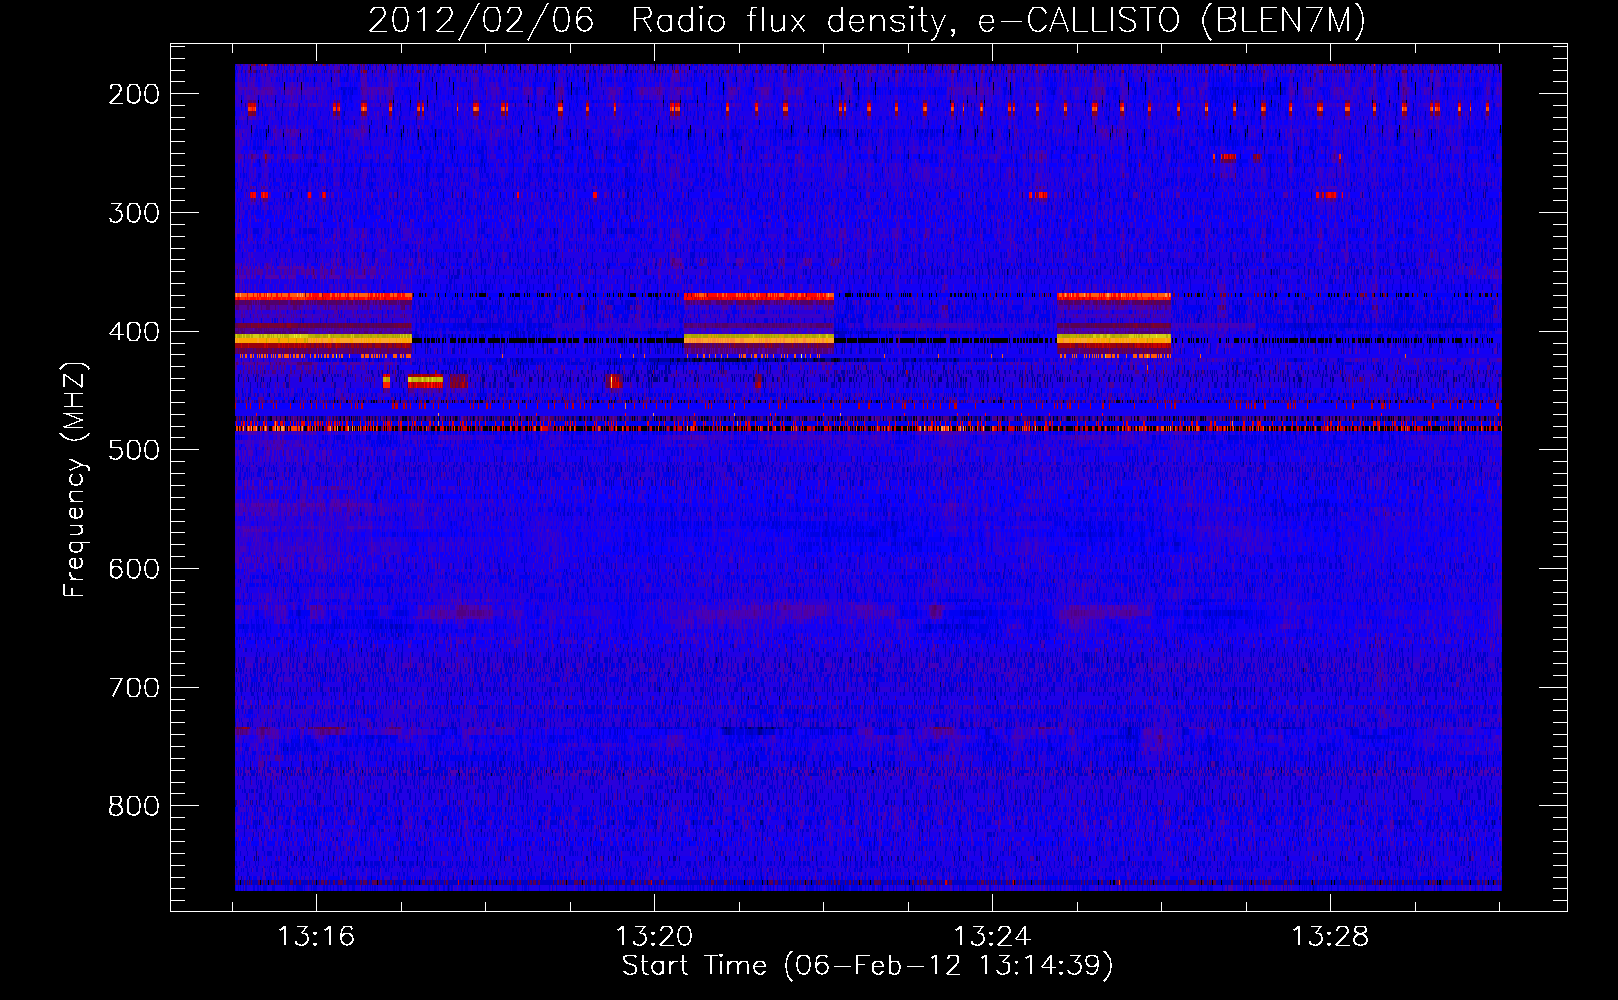Click the 13:20 time tick label
The image size is (1618, 1000).
pos(654,937)
